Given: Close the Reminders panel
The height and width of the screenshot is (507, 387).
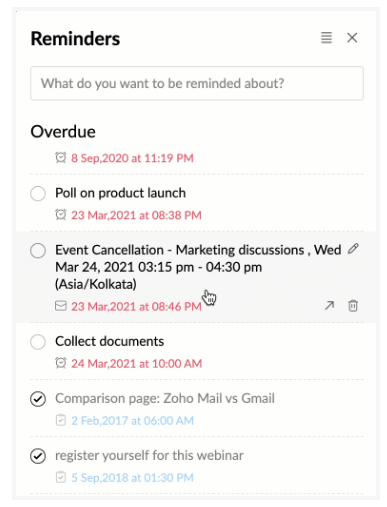Looking at the screenshot, I should coord(352,38).
